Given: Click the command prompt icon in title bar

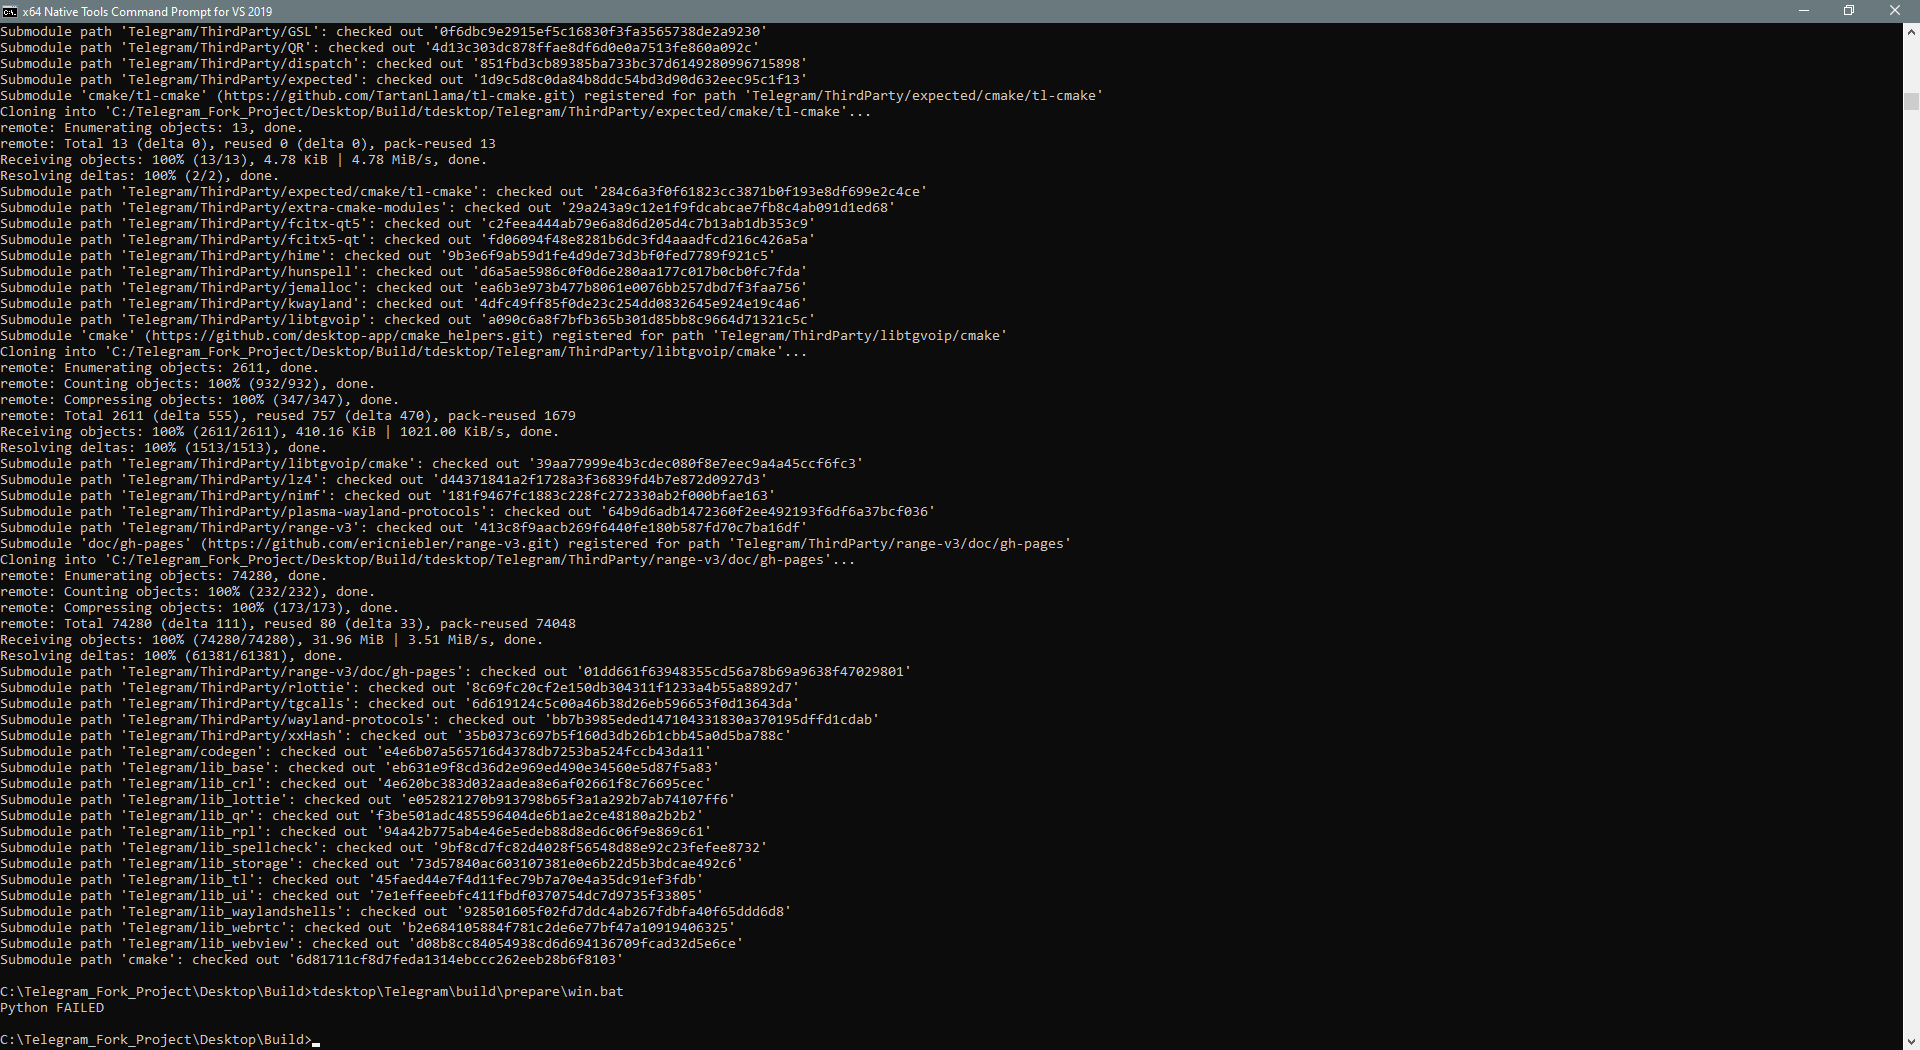Looking at the screenshot, I should tap(10, 11).
